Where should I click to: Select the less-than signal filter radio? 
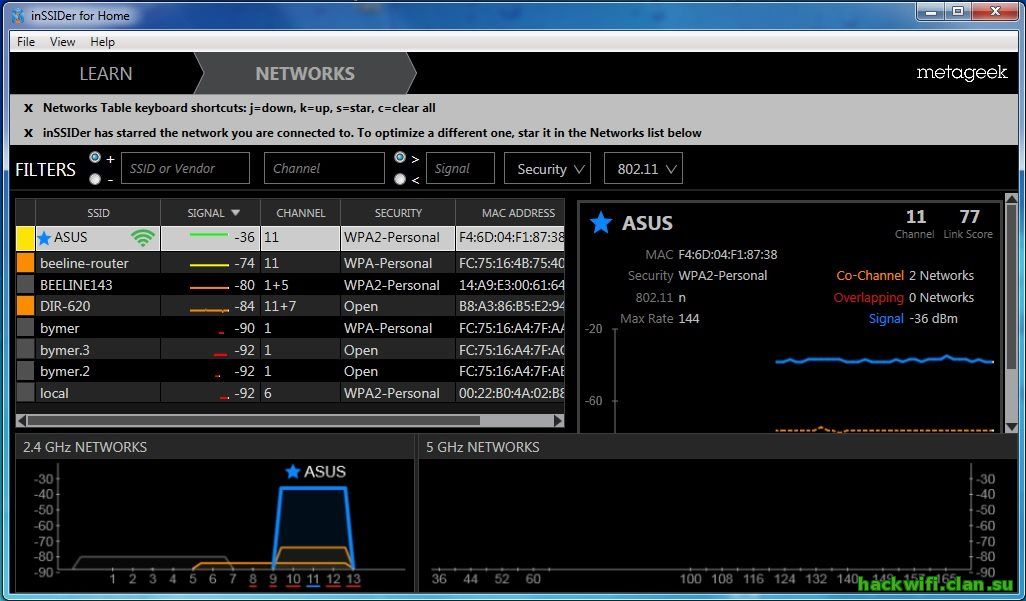point(400,179)
